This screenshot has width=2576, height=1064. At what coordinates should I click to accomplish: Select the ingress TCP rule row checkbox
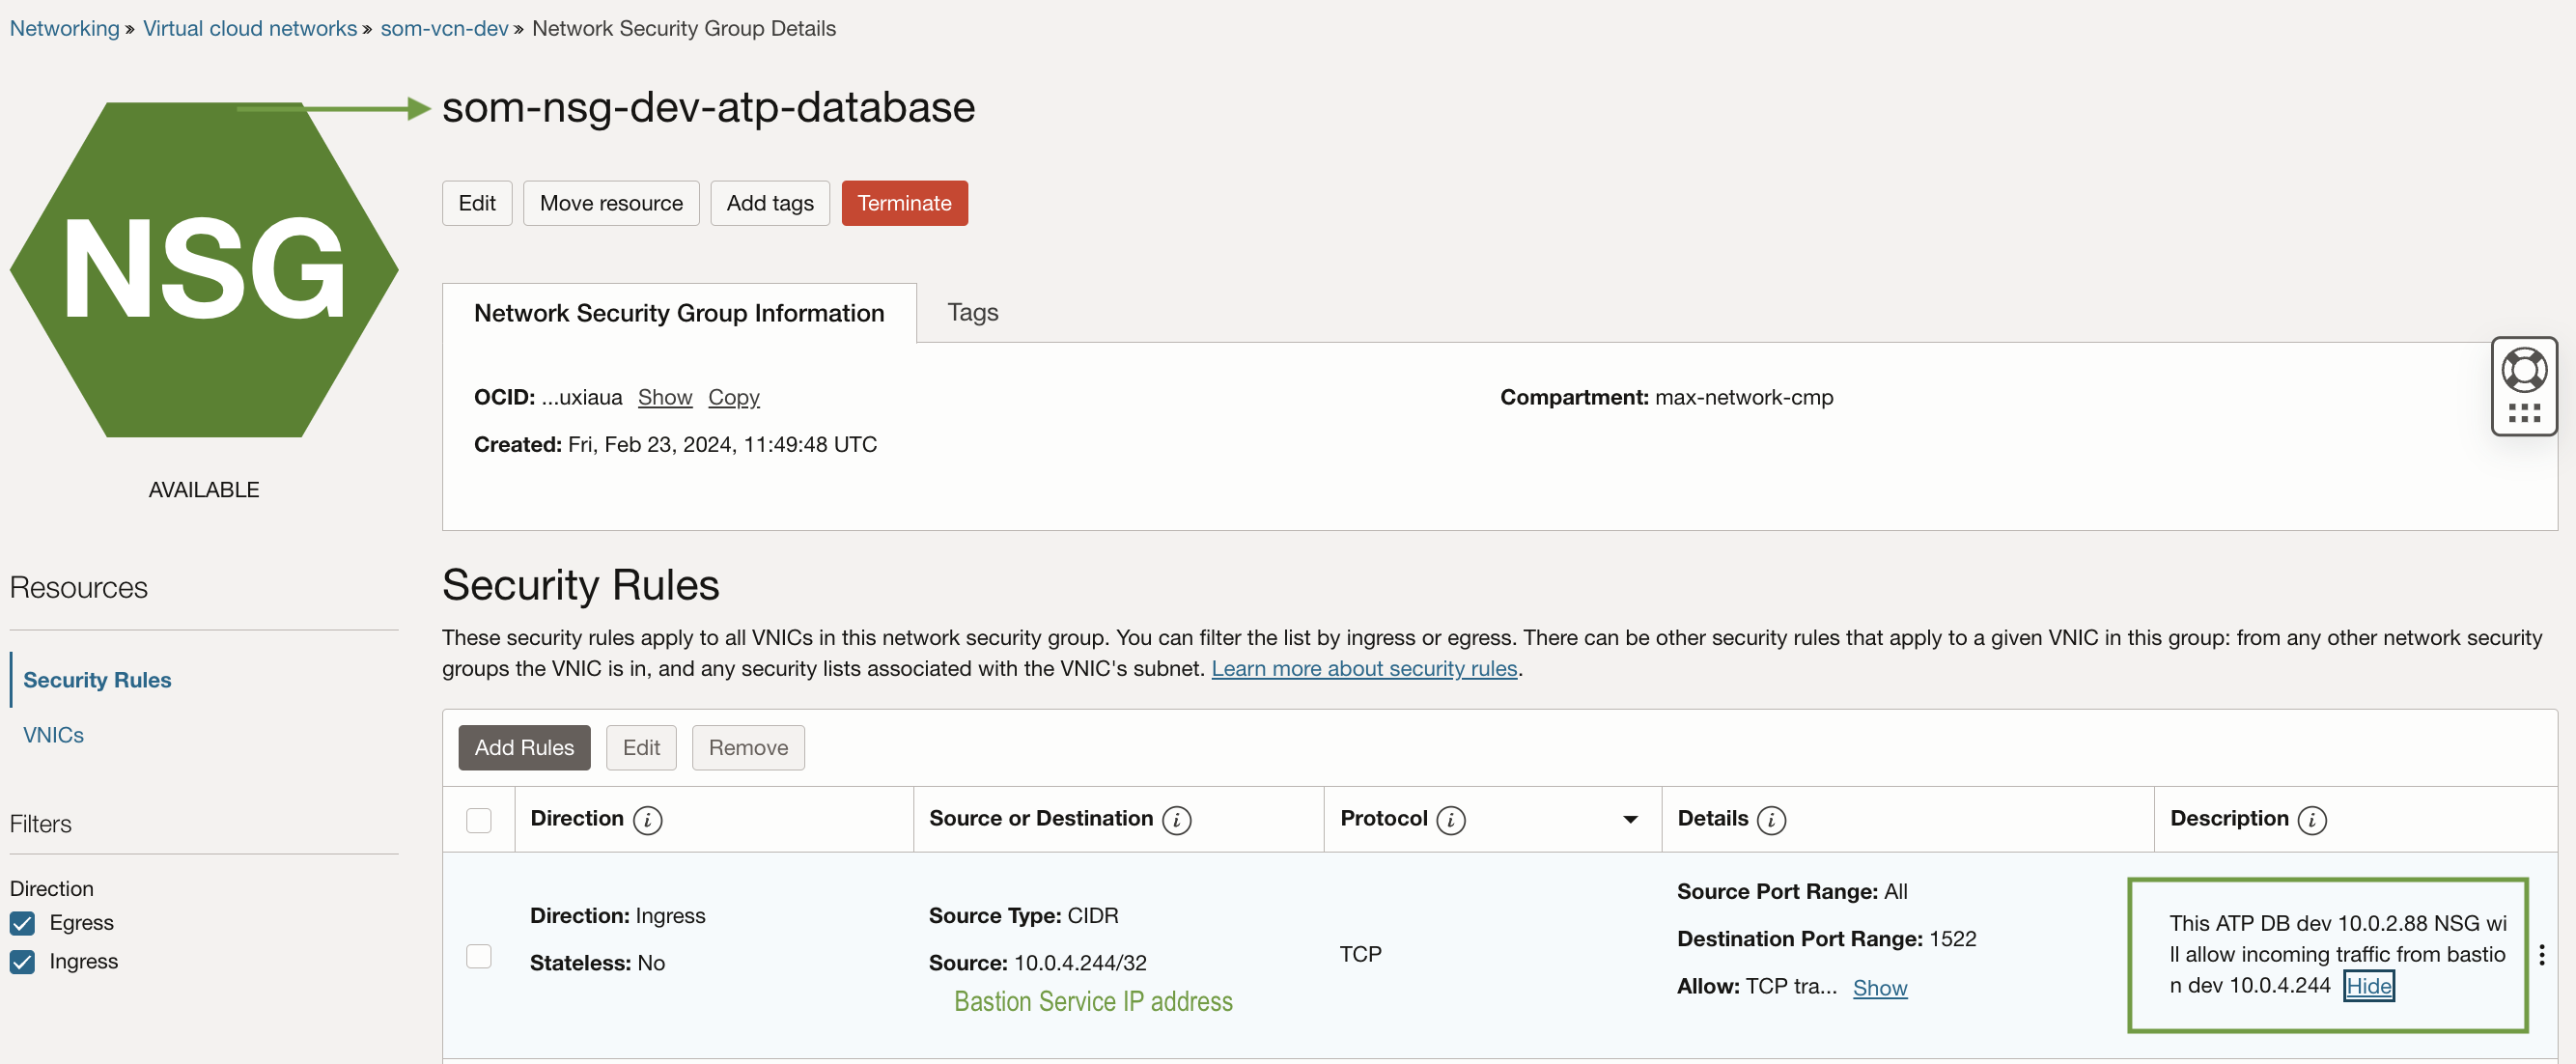coord(479,956)
